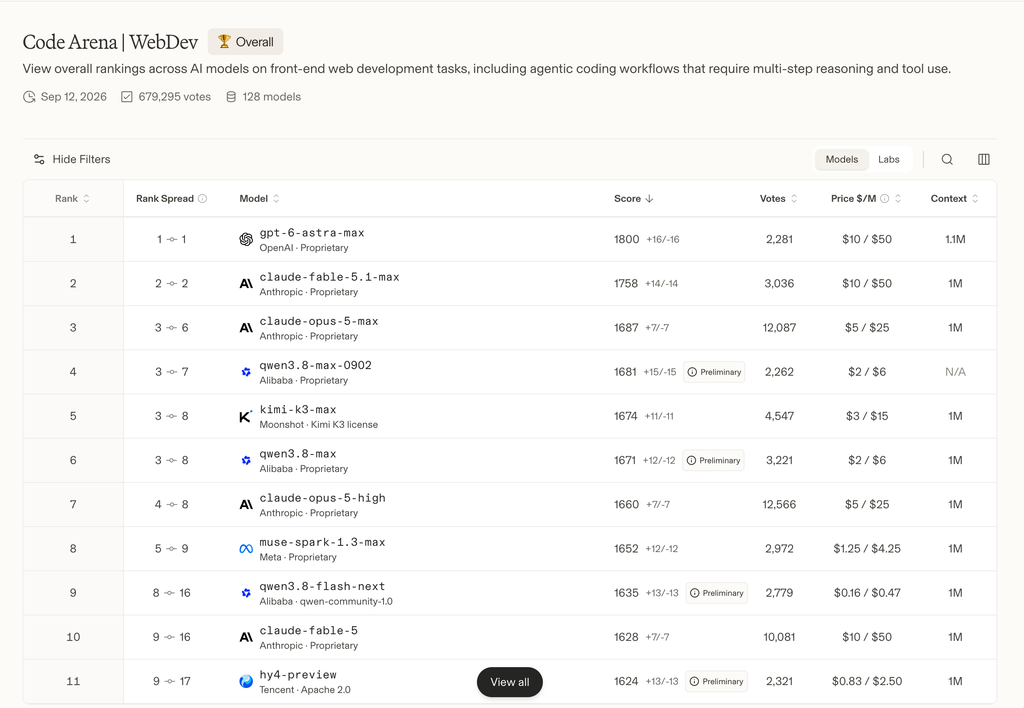This screenshot has width=1024, height=708.
Task: Open the claude-opus-5-max model link
Action: (319, 321)
